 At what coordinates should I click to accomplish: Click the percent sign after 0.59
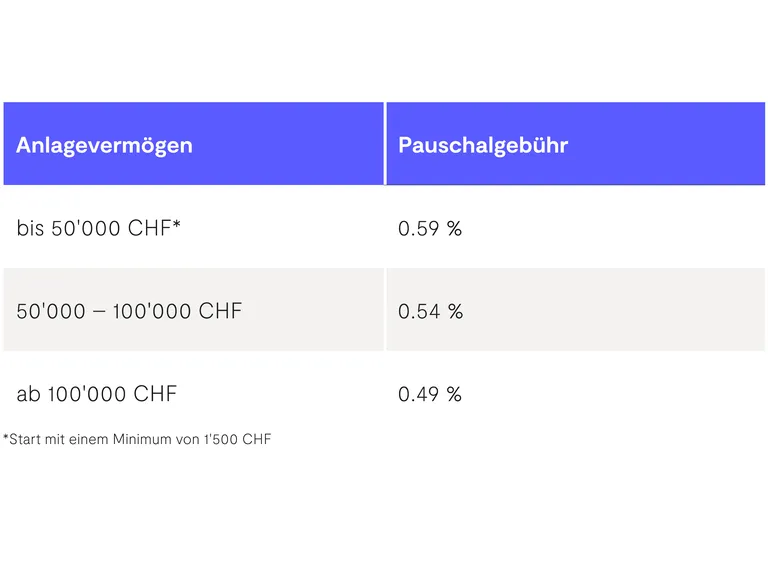click(454, 228)
